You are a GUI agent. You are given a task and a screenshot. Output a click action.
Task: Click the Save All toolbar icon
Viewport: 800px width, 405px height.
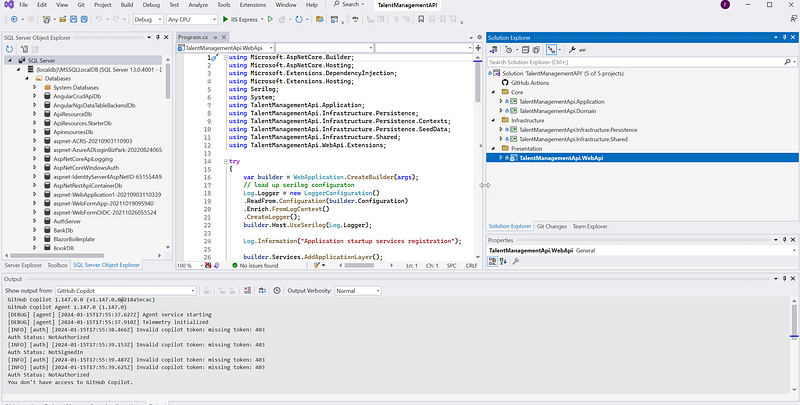click(84, 19)
